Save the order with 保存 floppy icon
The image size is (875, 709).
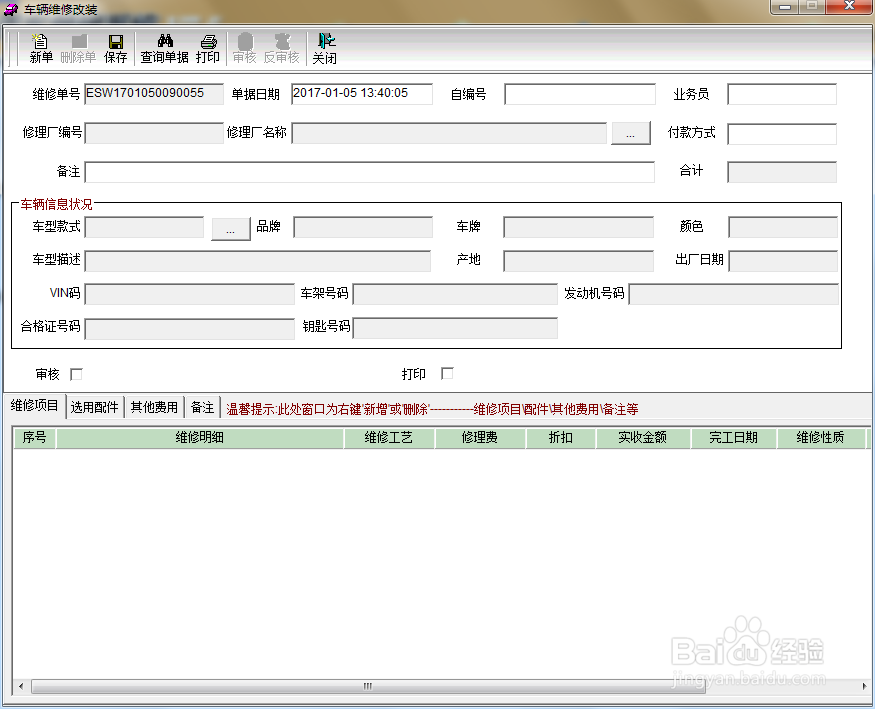click(116, 49)
